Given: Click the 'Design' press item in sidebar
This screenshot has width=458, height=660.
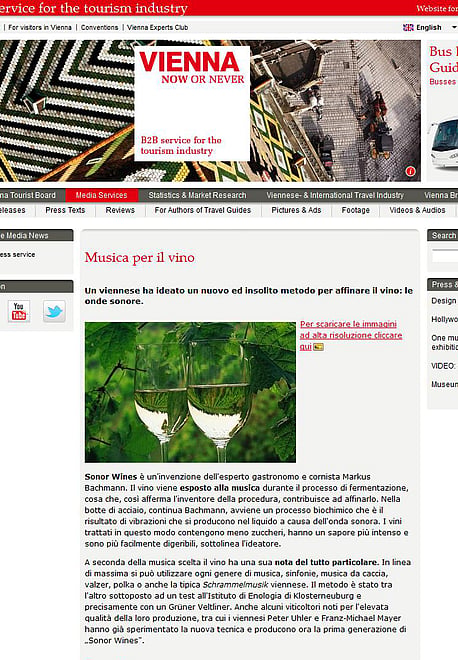Looking at the screenshot, I should (444, 301).
